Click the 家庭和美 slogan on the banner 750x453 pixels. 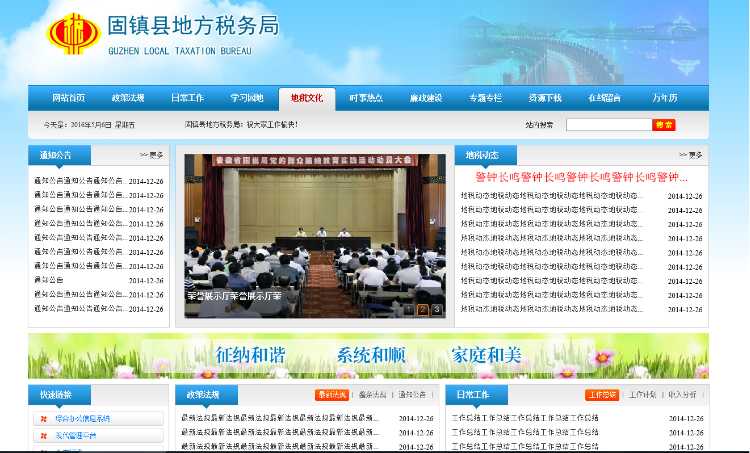click(x=486, y=355)
